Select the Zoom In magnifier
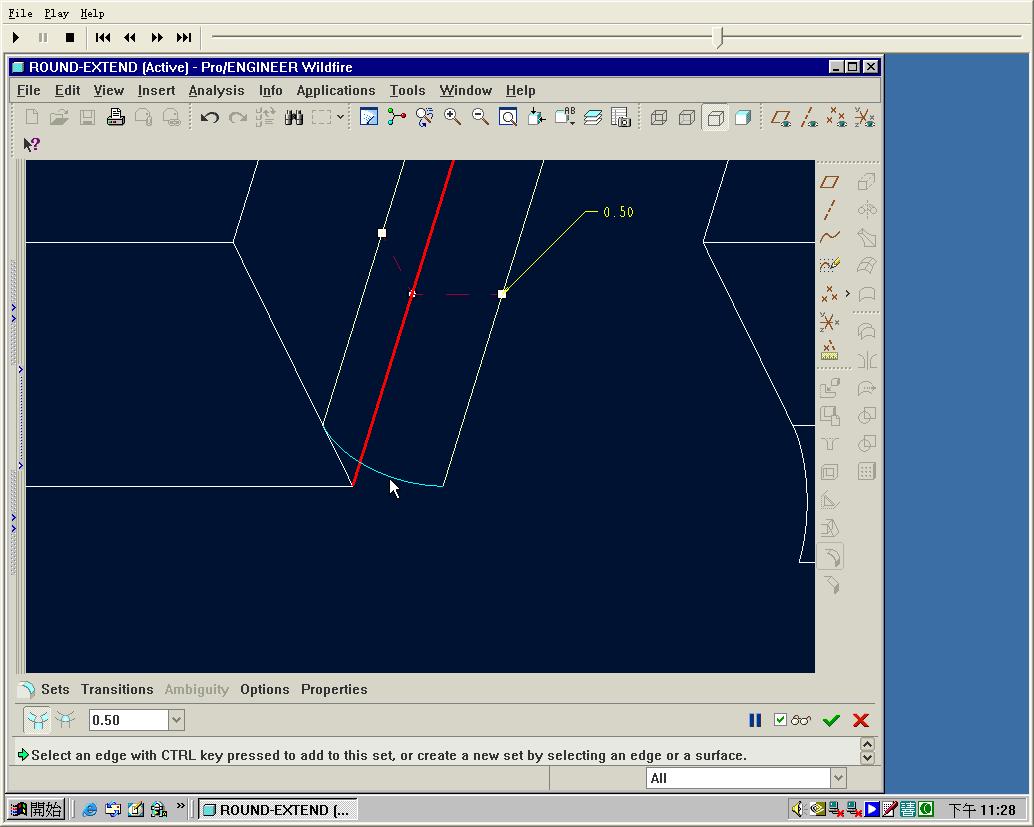Image resolution: width=1034 pixels, height=827 pixels. [452, 117]
